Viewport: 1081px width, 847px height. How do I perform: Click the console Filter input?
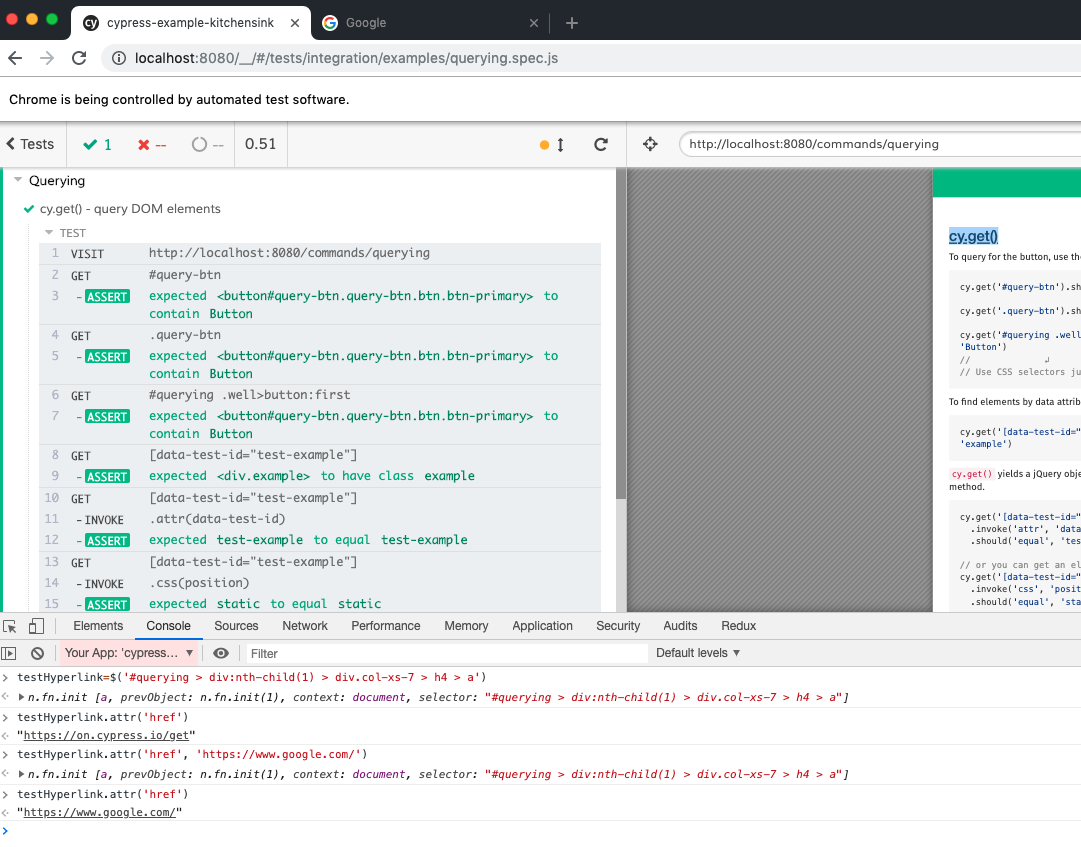pos(447,653)
